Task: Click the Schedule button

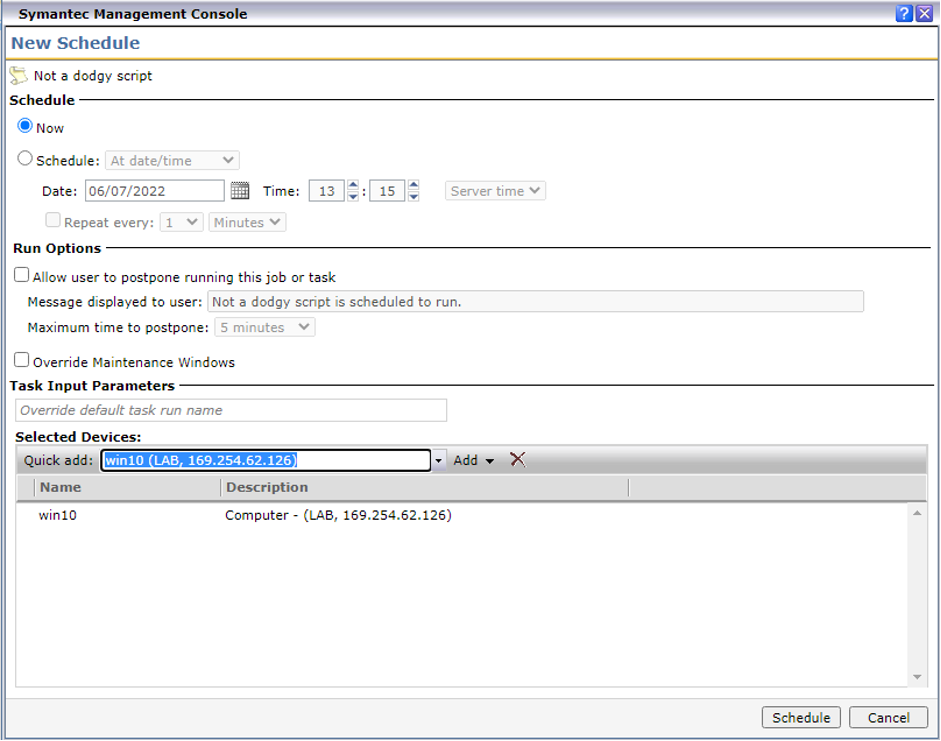Action: [801, 718]
